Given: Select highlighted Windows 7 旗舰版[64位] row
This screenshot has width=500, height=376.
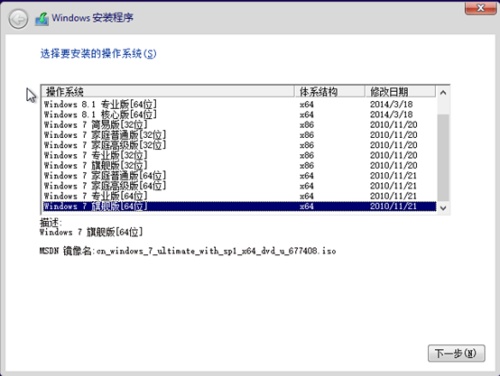Looking at the screenshot, I should point(239,206).
